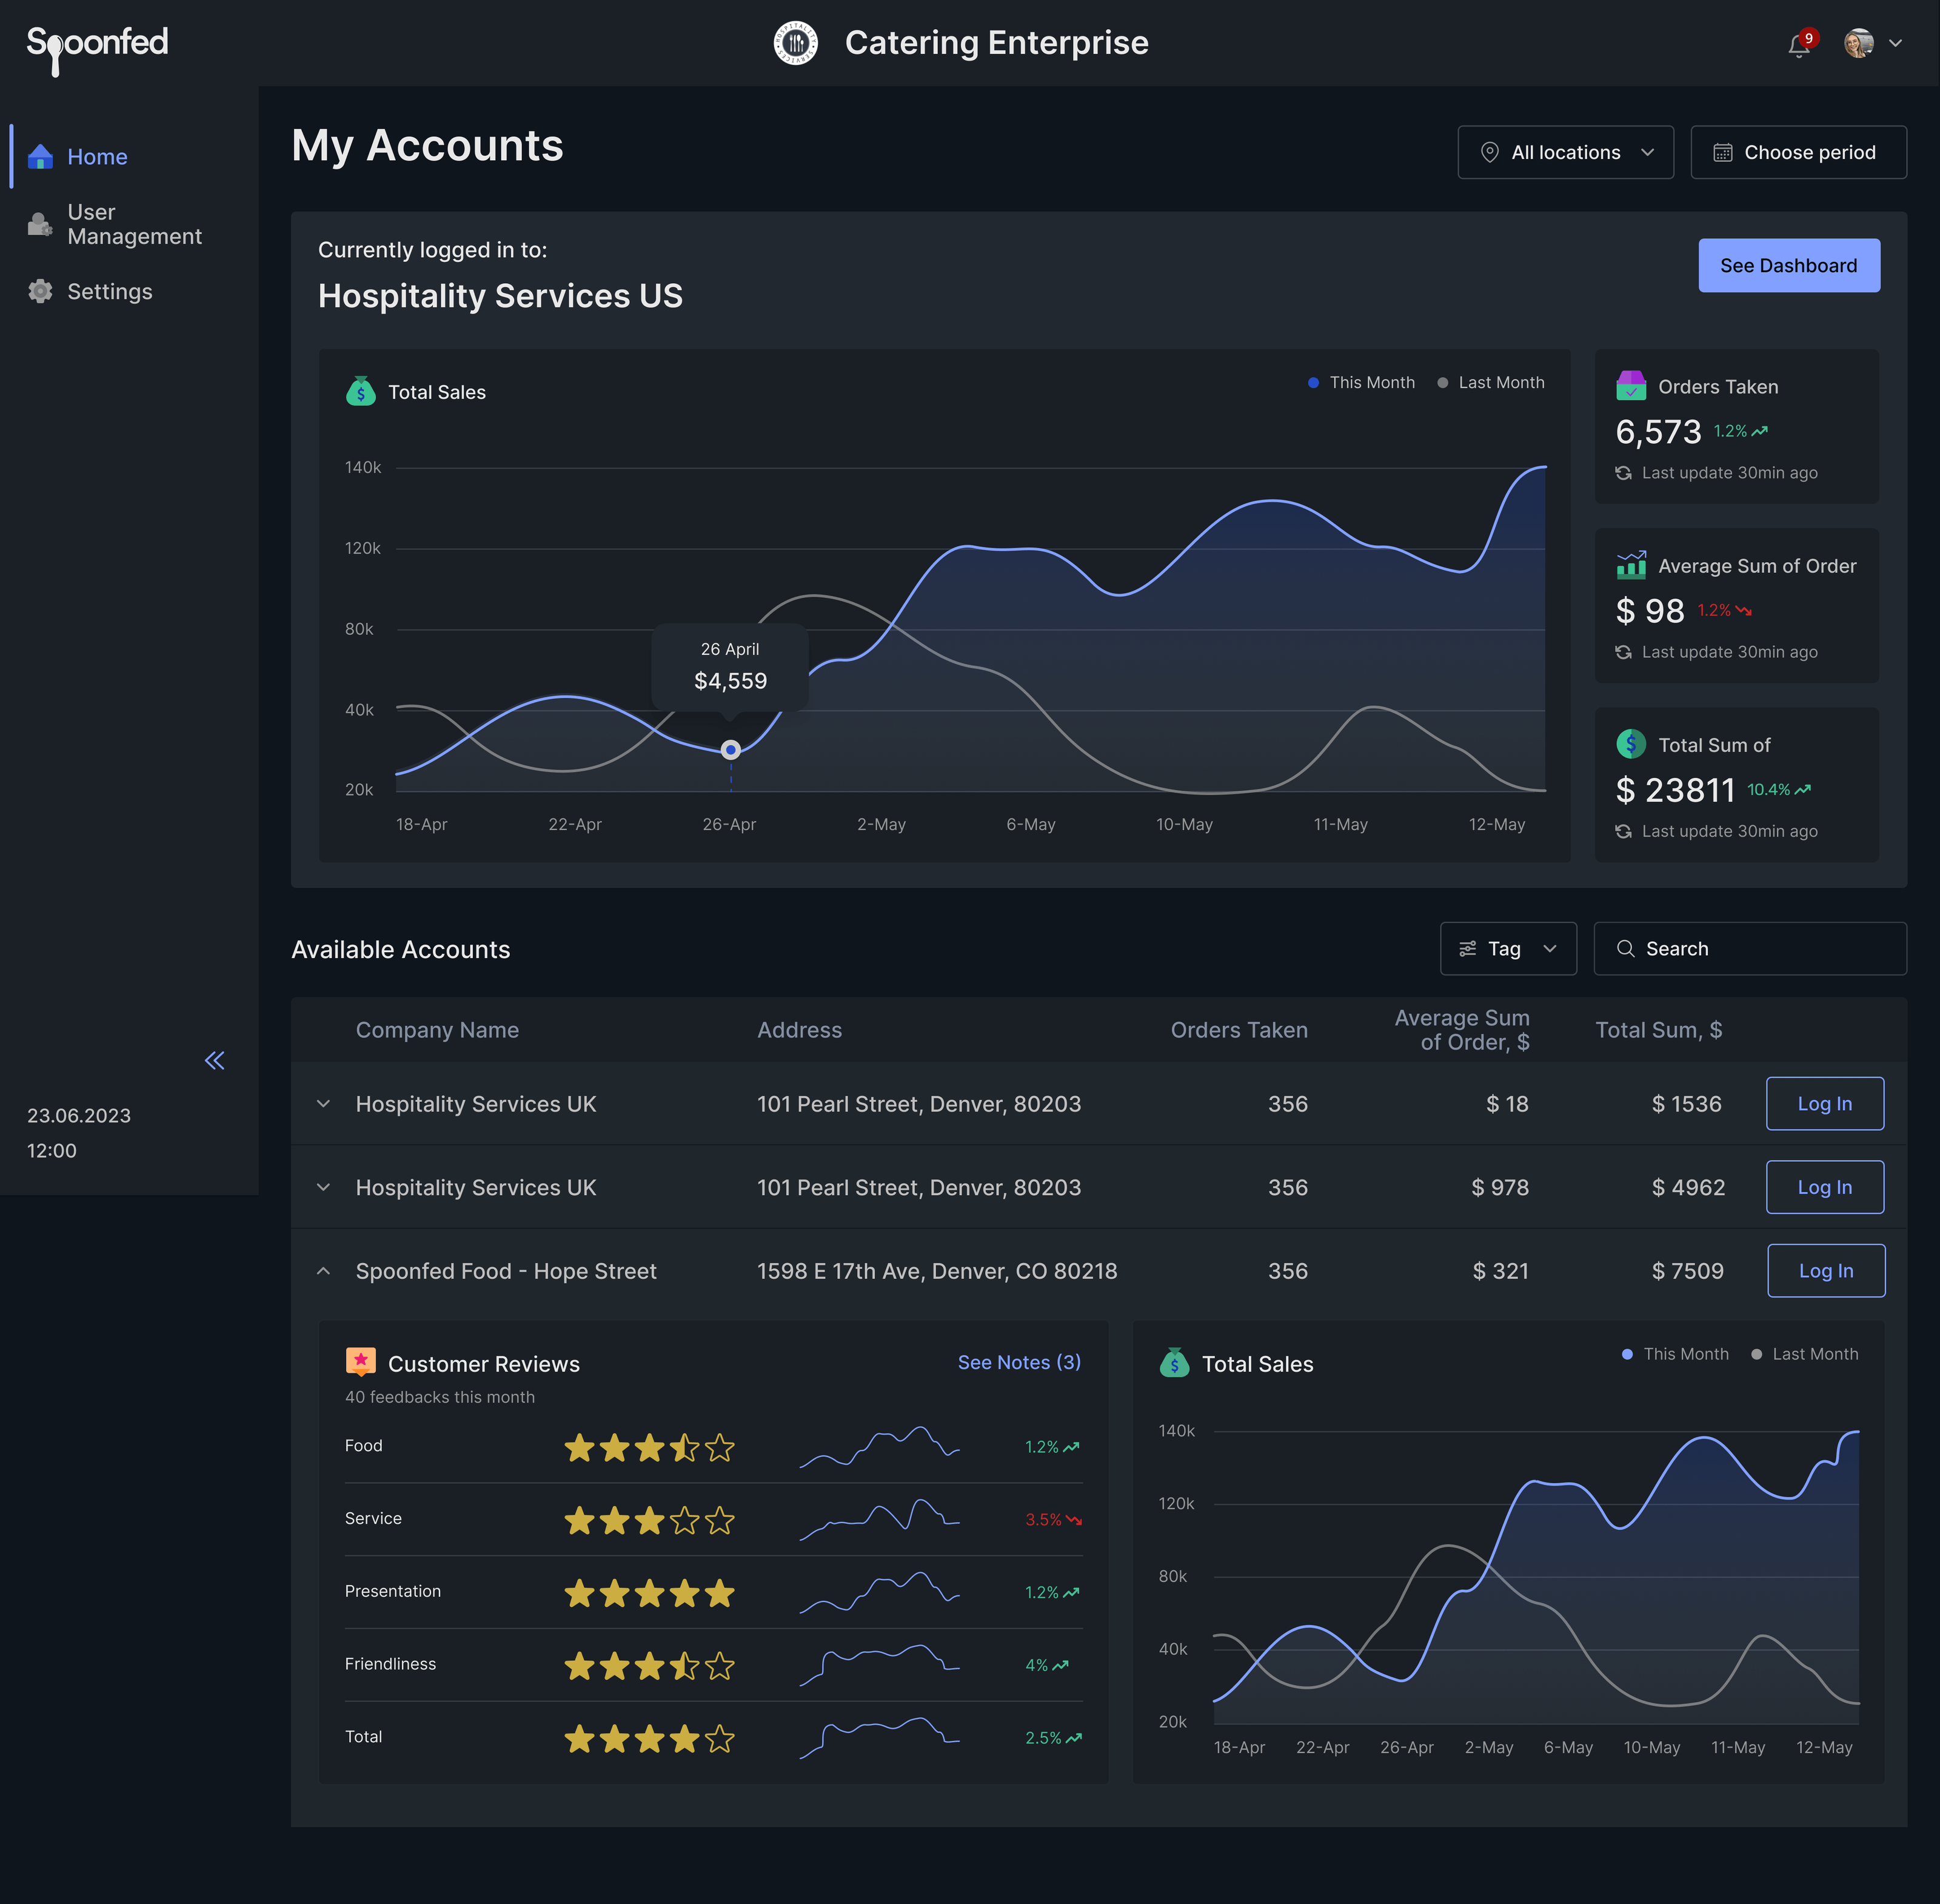This screenshot has width=1940, height=1904.
Task: Click the Home icon in sidebar
Action: point(40,156)
